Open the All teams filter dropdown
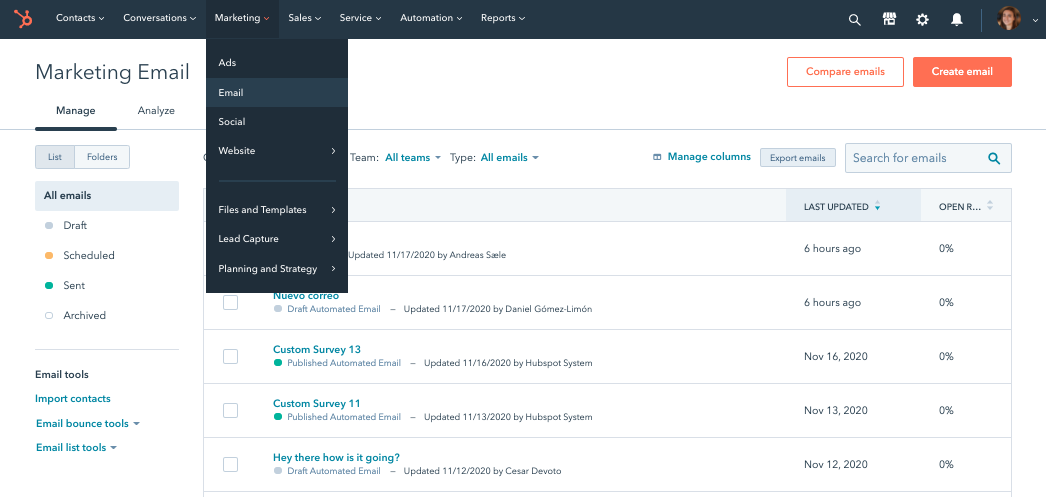 413,158
